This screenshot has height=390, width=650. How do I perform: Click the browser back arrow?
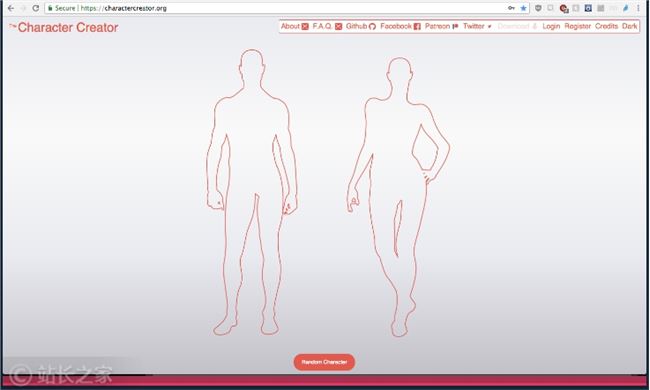pyautogui.click(x=11, y=8)
